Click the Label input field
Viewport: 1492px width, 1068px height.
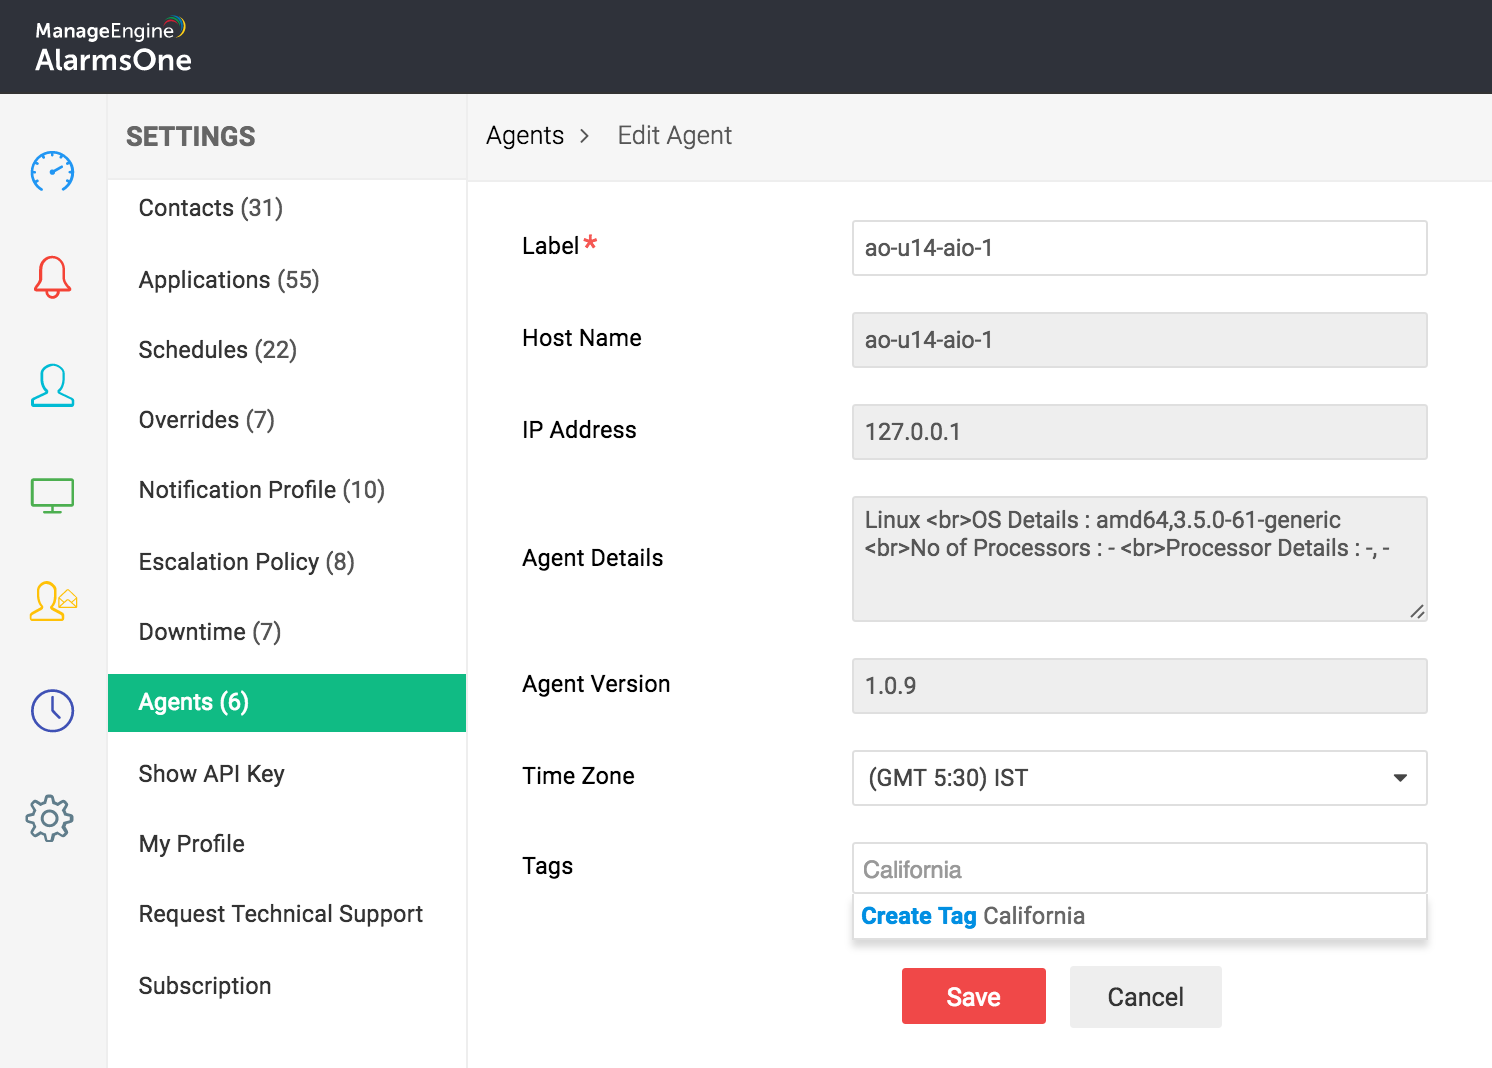[x=1139, y=248]
